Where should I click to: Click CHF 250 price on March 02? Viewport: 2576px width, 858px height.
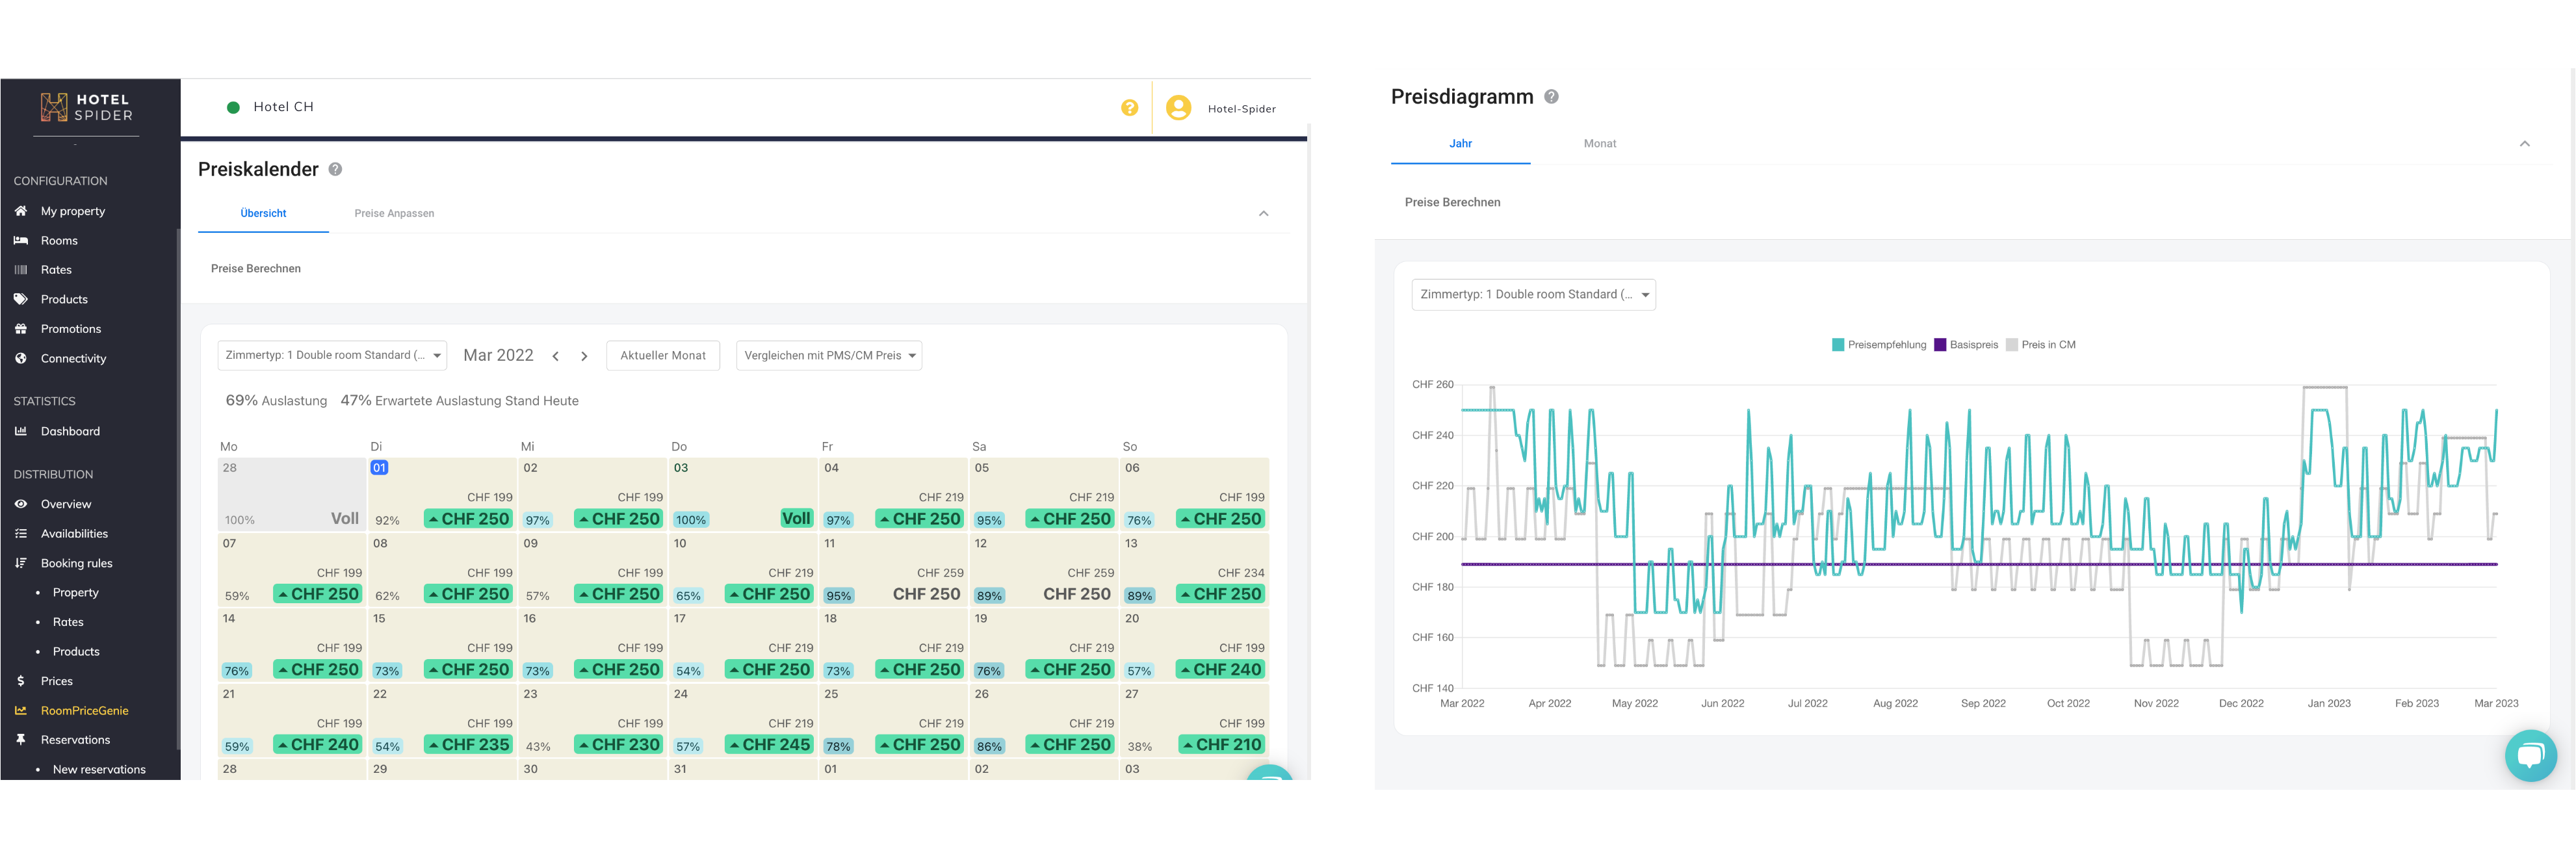click(618, 519)
